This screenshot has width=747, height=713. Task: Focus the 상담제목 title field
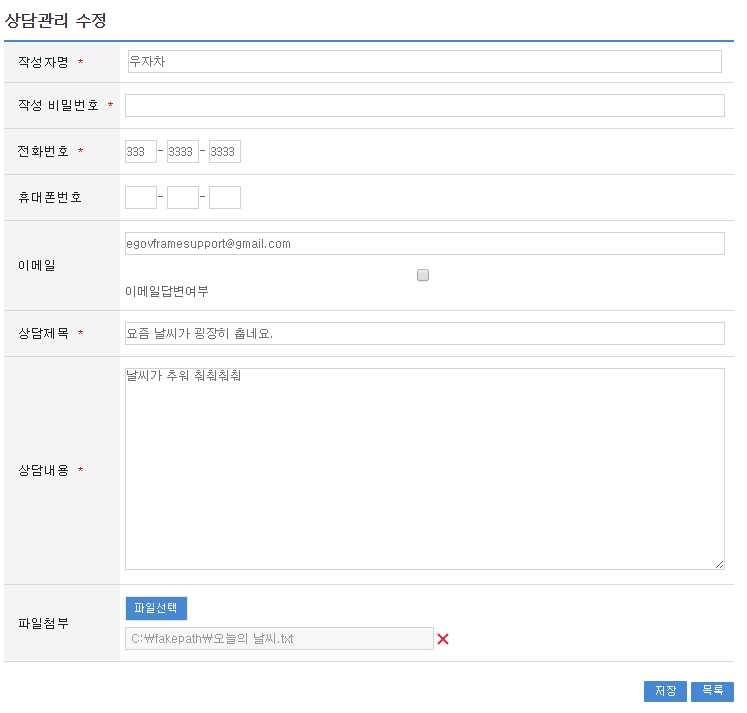coord(424,334)
